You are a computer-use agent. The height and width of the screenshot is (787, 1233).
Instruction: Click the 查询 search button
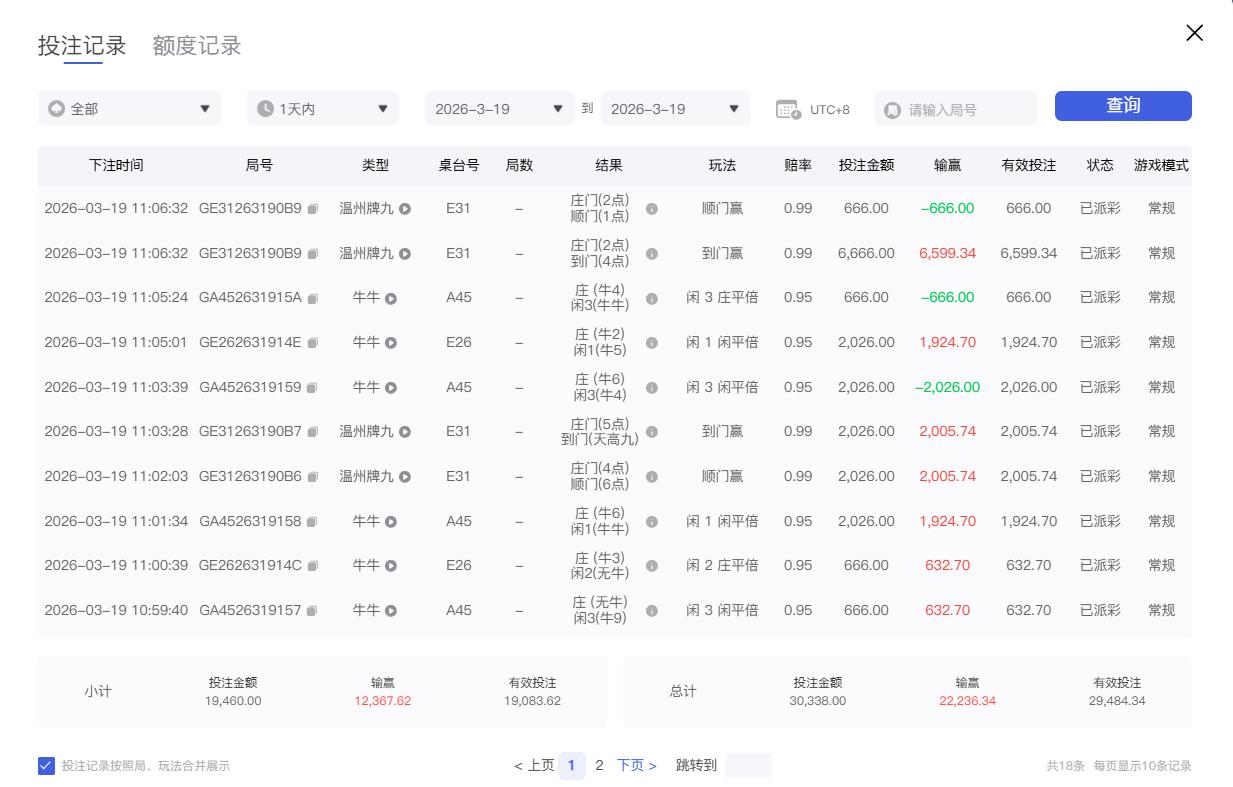1122,106
